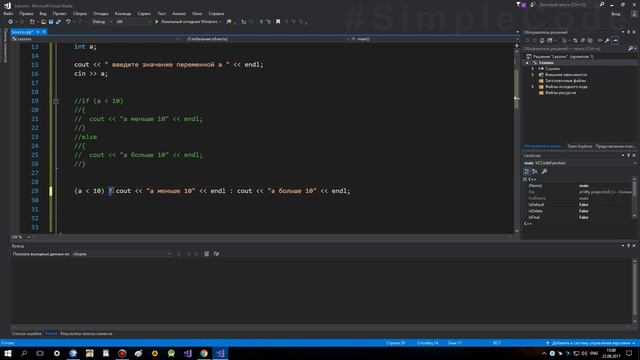Switch to the Представление классов tab

click(x=616, y=146)
